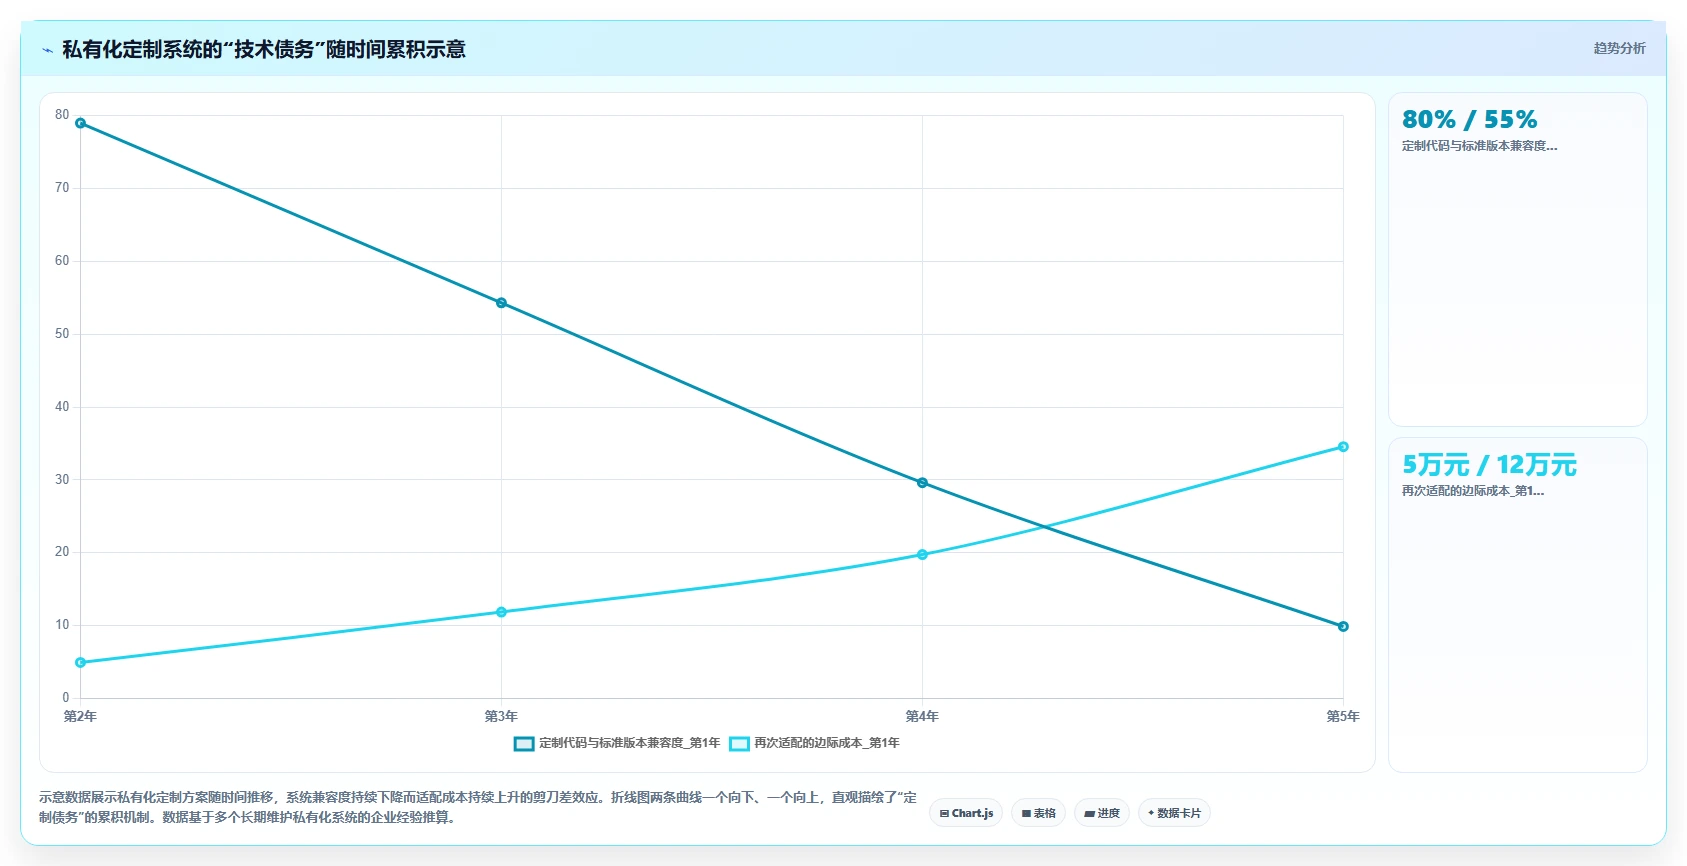The height and width of the screenshot is (866, 1687).
Task: Click the dark teal legend color box
Action: 524,743
